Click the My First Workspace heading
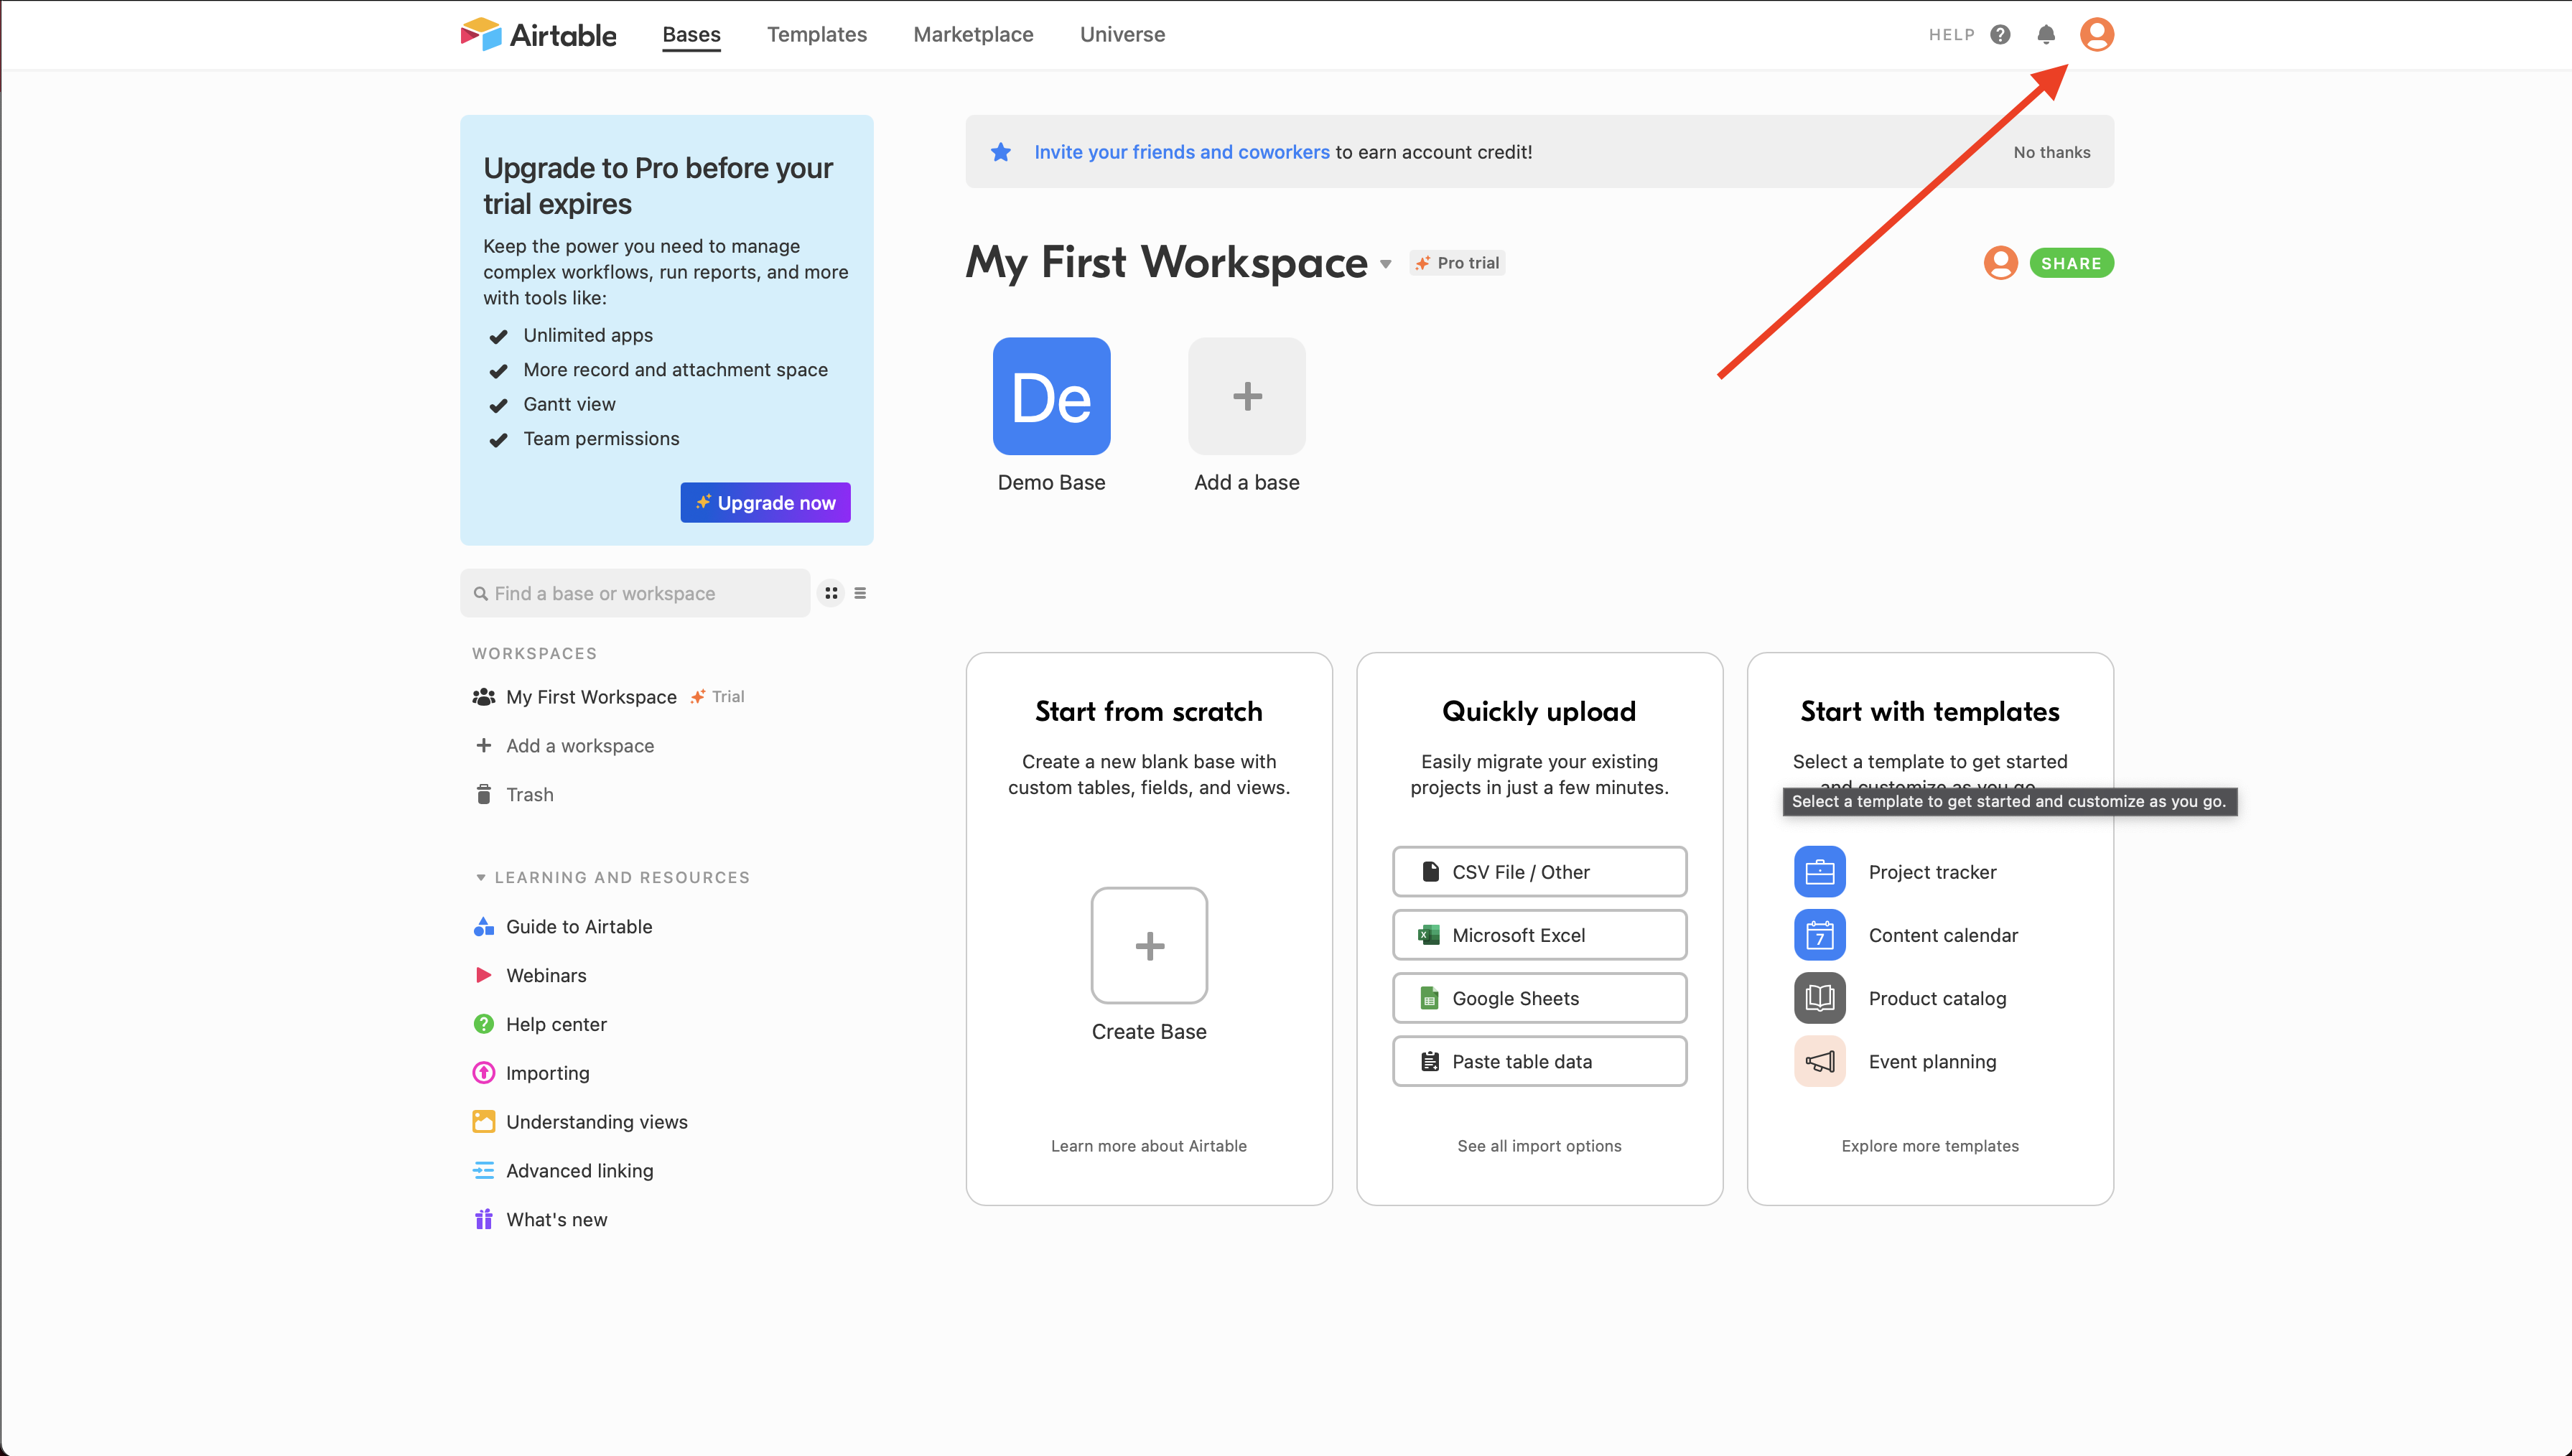This screenshot has height=1456, width=2572. tap(1166, 263)
